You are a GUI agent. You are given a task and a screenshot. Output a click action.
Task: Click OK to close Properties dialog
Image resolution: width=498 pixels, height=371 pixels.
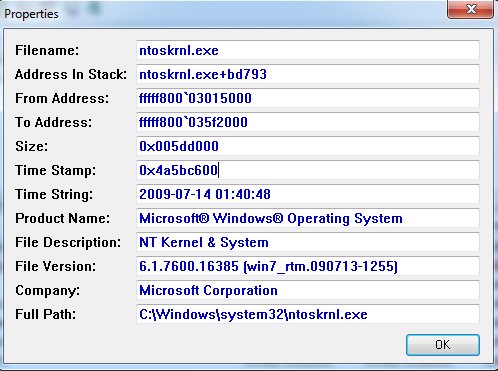(x=443, y=345)
